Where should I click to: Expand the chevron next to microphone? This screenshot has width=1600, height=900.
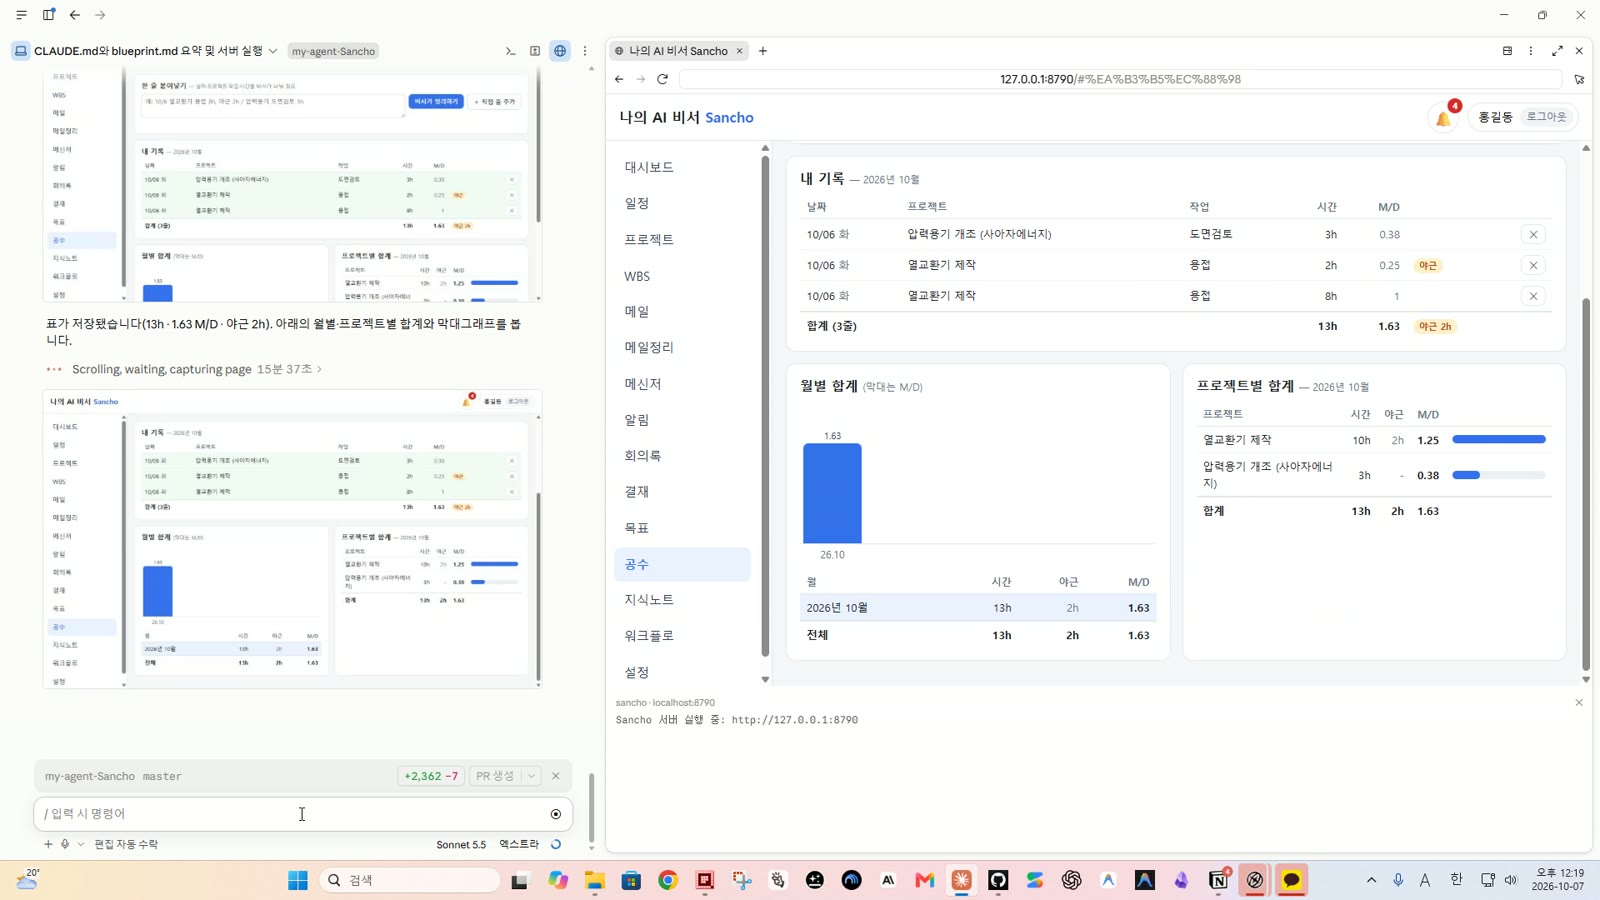pyautogui.click(x=81, y=844)
